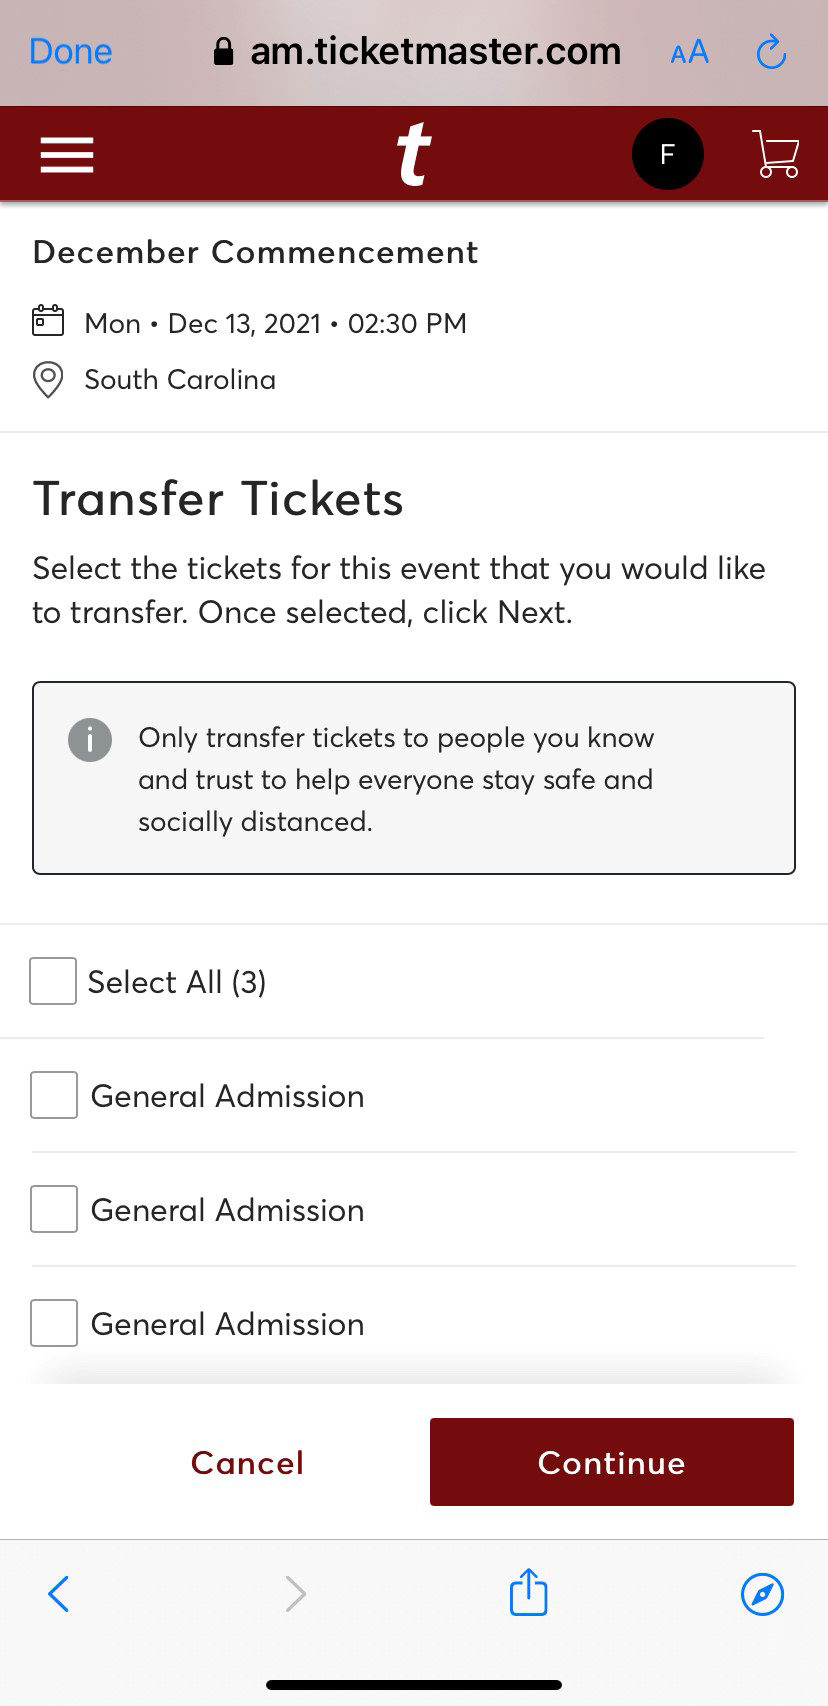Select the first General Admission ticket
This screenshot has width=828, height=1706.
(54, 1095)
